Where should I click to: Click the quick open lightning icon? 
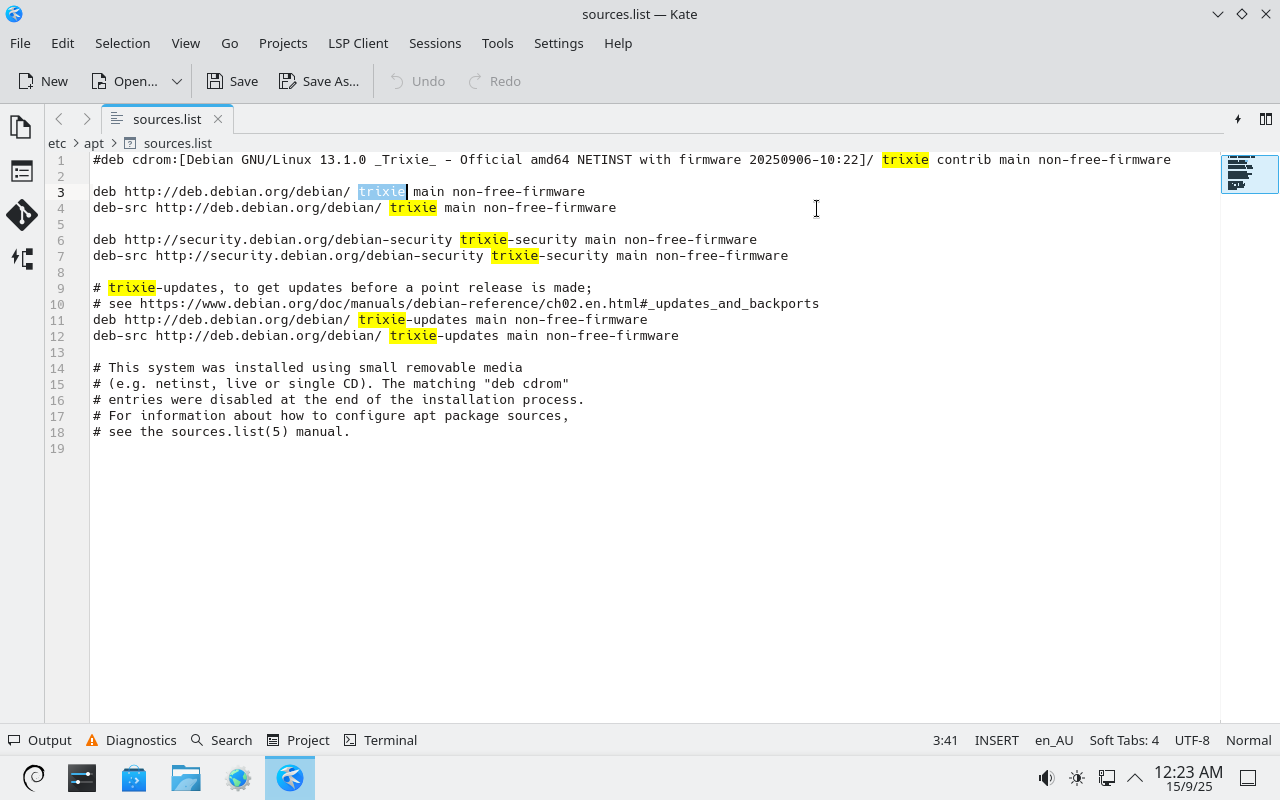coord(1238,119)
